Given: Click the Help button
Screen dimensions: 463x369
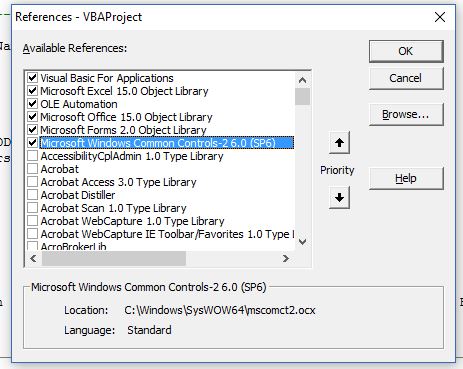Looking at the screenshot, I should pyautogui.click(x=406, y=178).
